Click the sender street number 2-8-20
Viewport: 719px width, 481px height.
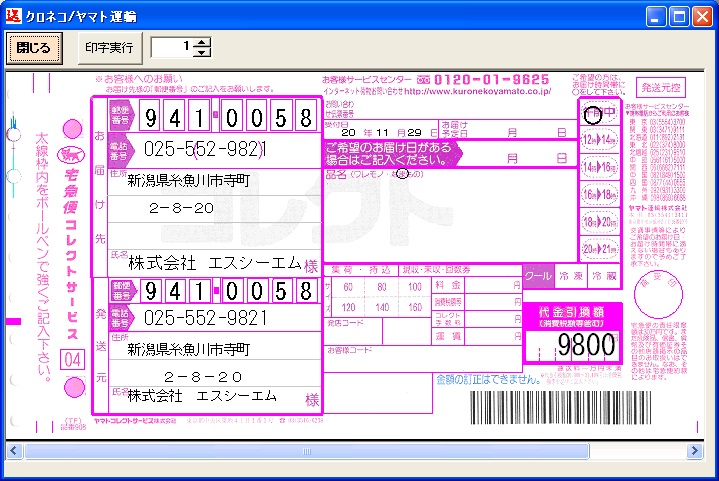pyautogui.click(x=203, y=377)
